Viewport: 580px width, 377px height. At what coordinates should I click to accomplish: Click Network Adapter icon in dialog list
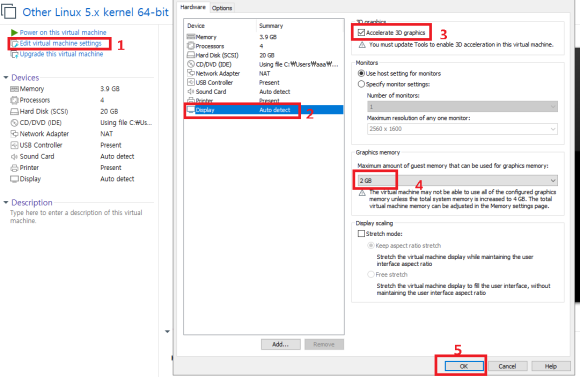pyautogui.click(x=191, y=73)
